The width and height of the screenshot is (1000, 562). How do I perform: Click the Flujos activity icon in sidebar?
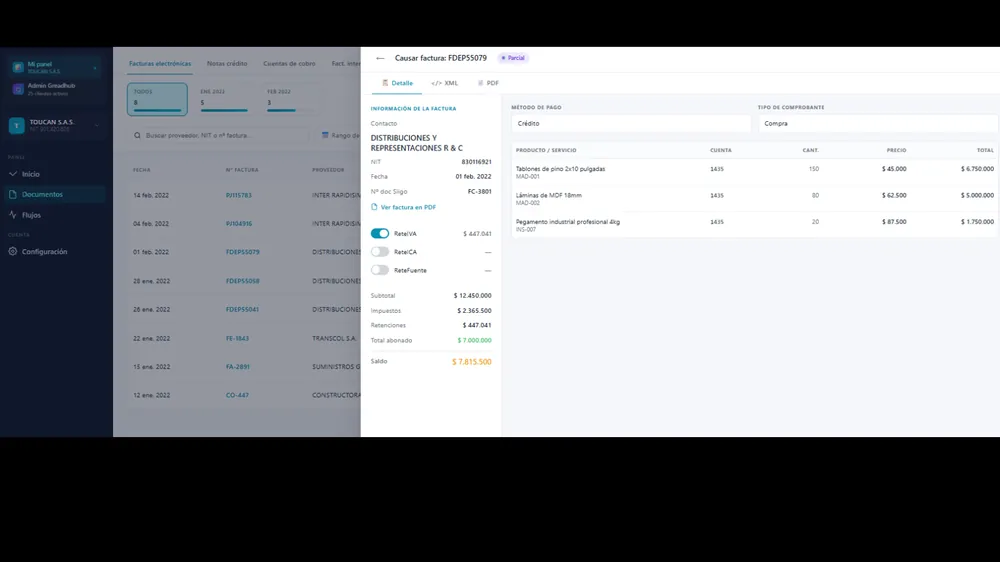tap(13, 215)
